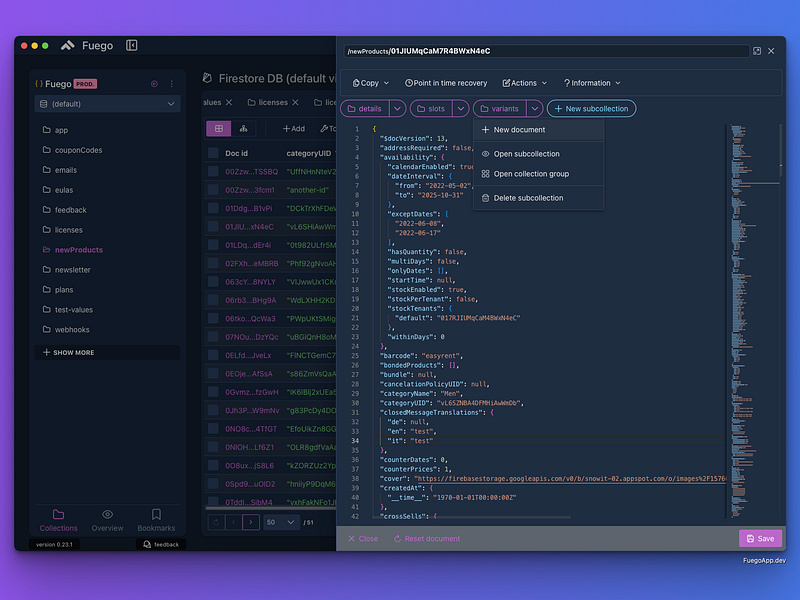The width and height of the screenshot is (800, 600).
Task: Close the licenses tab with its X
Action: click(x=295, y=103)
